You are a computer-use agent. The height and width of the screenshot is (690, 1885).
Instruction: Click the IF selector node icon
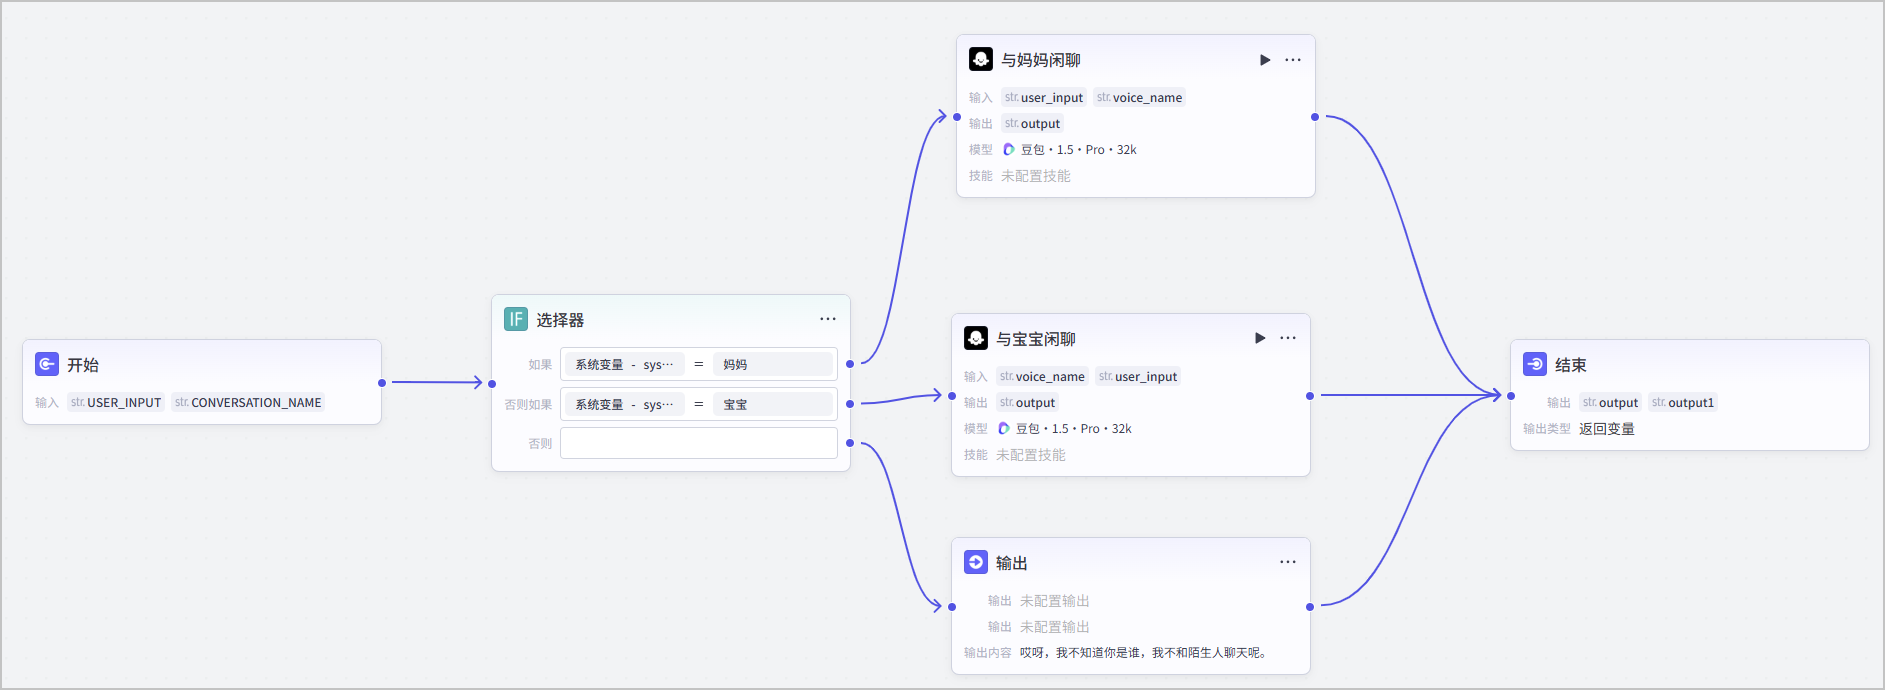[x=516, y=319]
